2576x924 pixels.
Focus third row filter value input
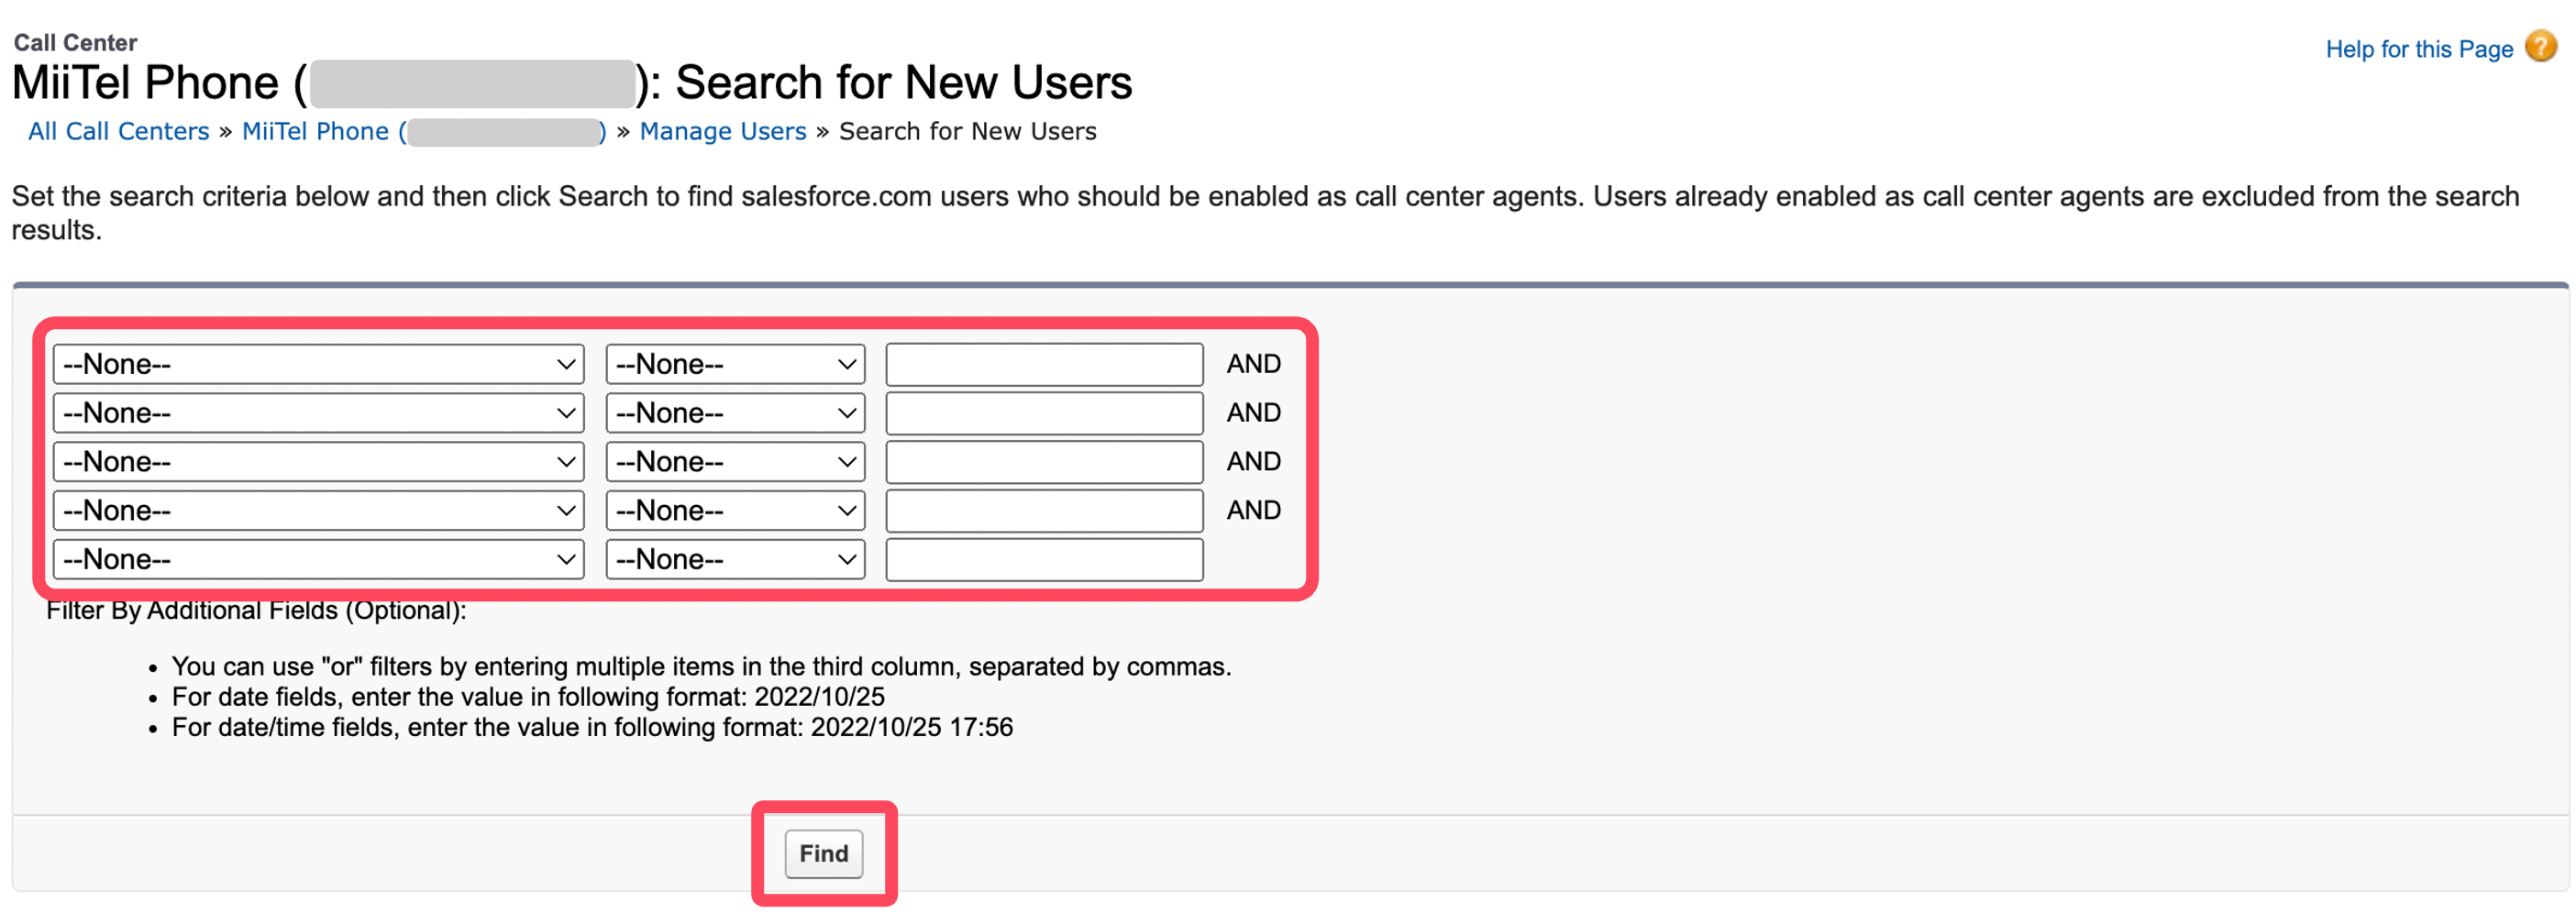(x=1044, y=462)
